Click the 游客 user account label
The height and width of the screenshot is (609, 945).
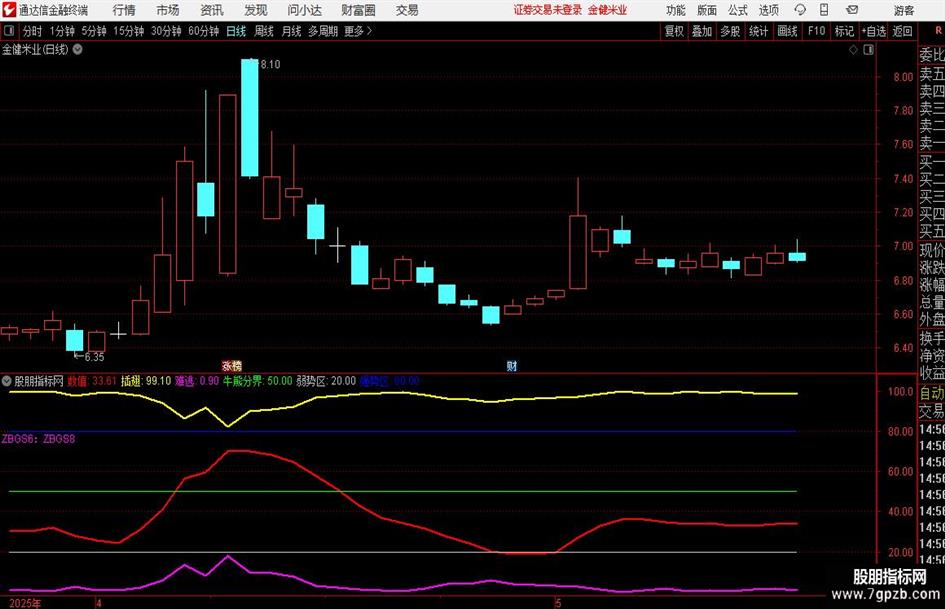click(903, 10)
